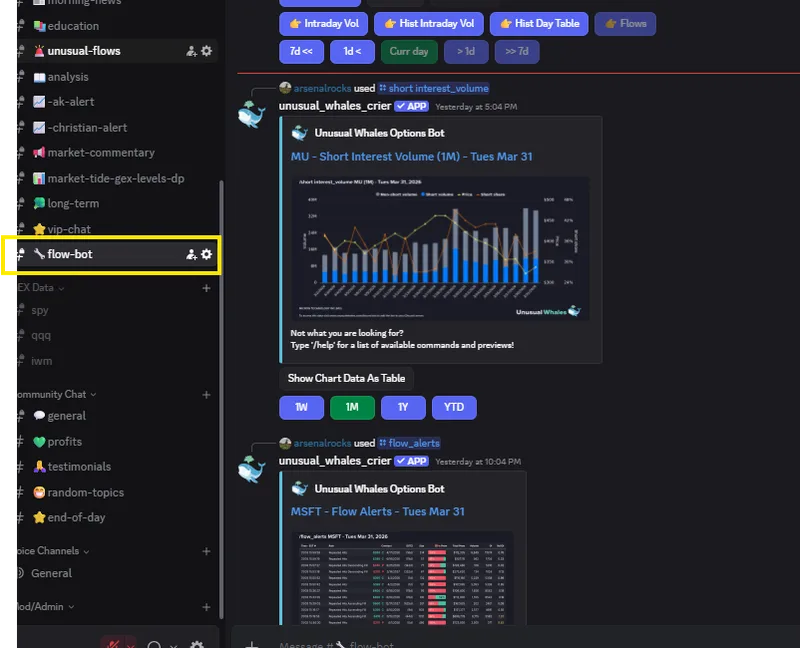Open unusual-flows channel settings gear
800x648 pixels.
[x=206, y=51]
